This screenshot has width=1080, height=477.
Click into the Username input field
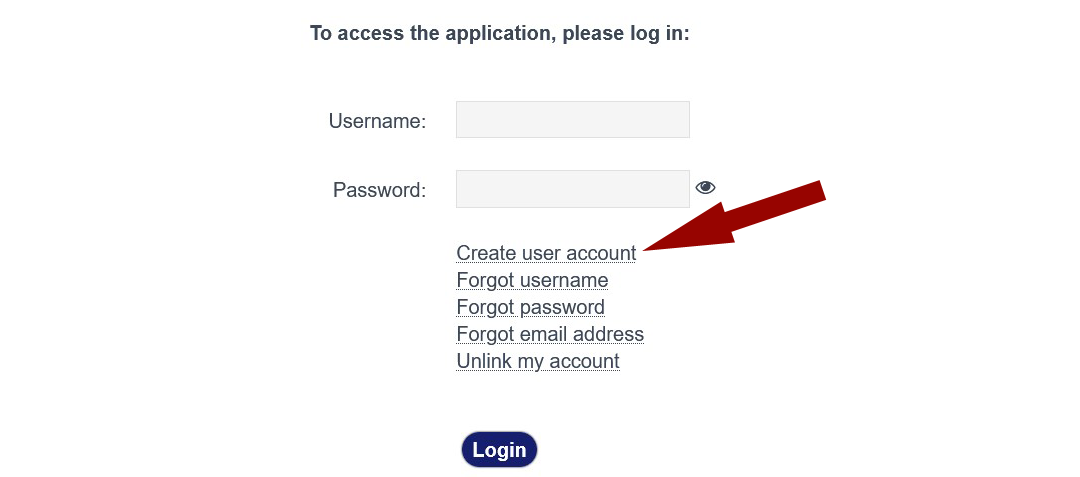pos(572,120)
